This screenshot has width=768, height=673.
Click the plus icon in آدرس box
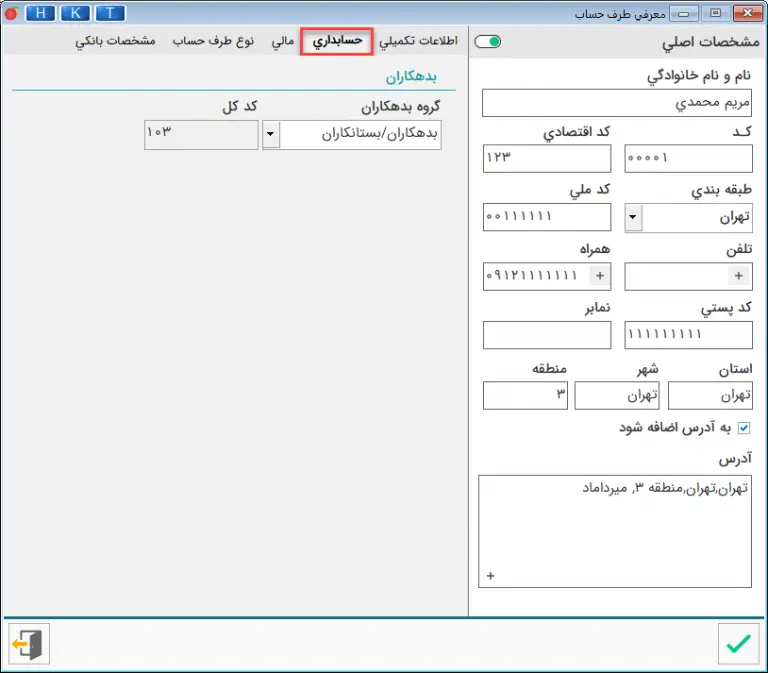(x=491, y=575)
